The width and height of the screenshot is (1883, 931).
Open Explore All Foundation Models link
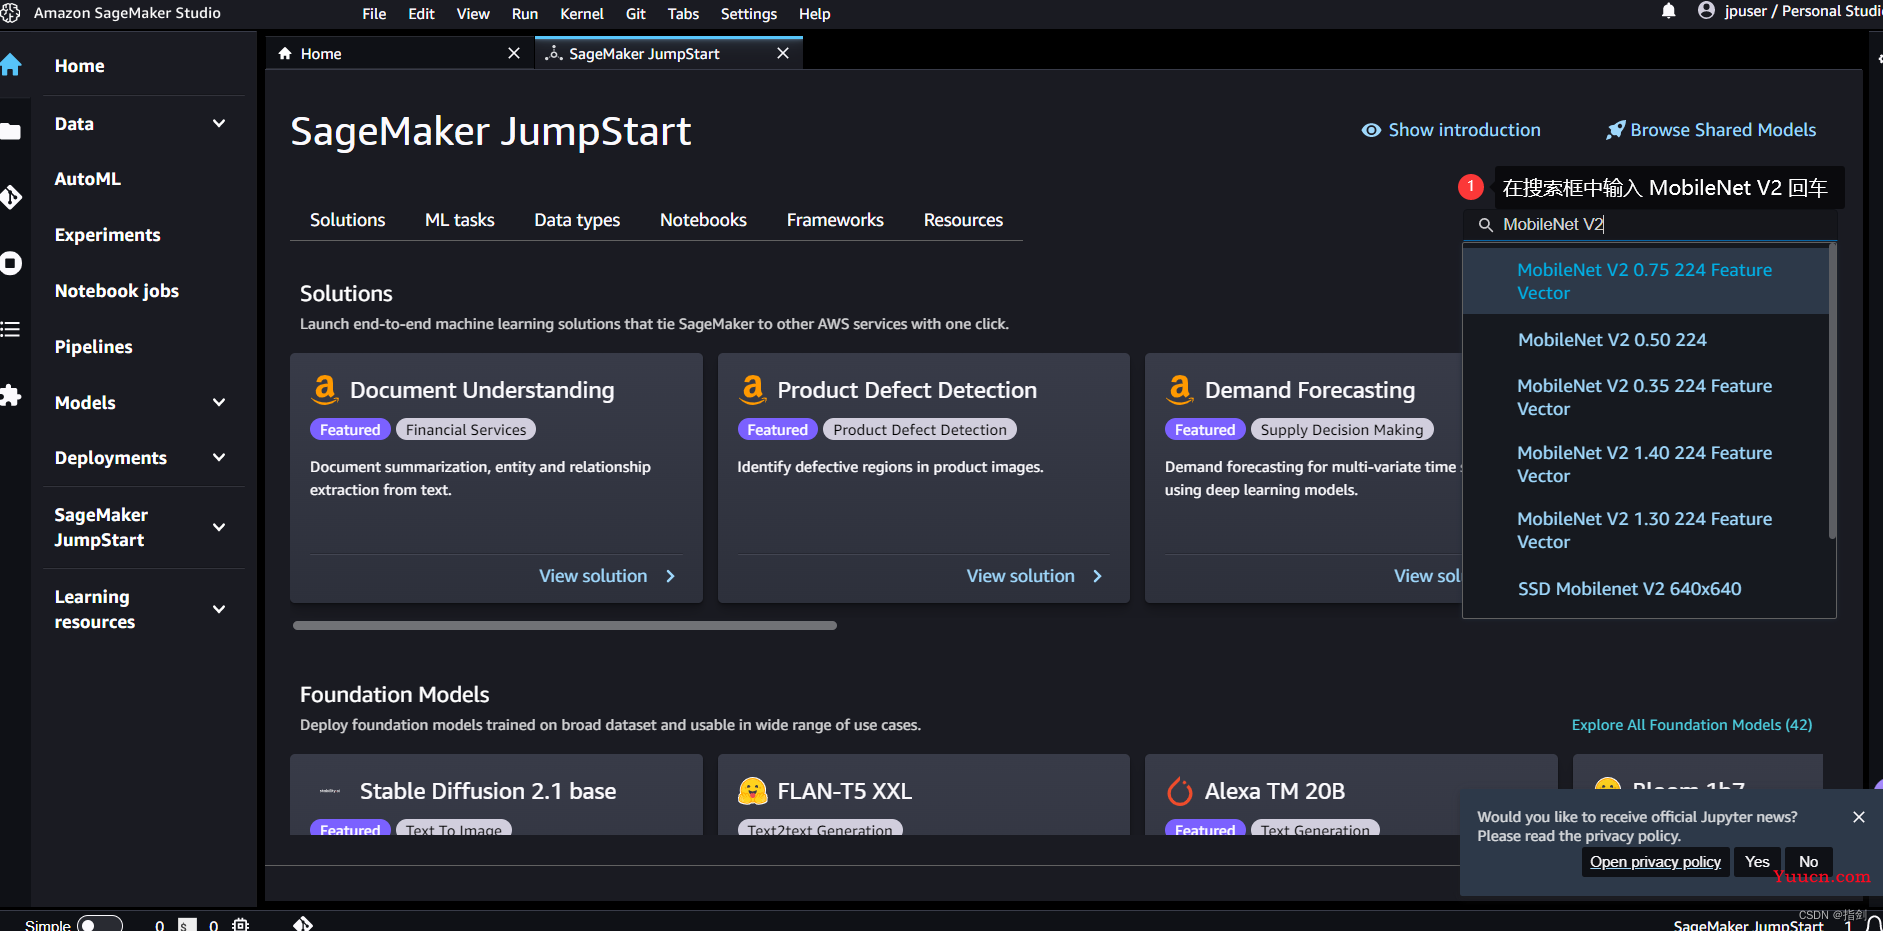pos(1692,725)
